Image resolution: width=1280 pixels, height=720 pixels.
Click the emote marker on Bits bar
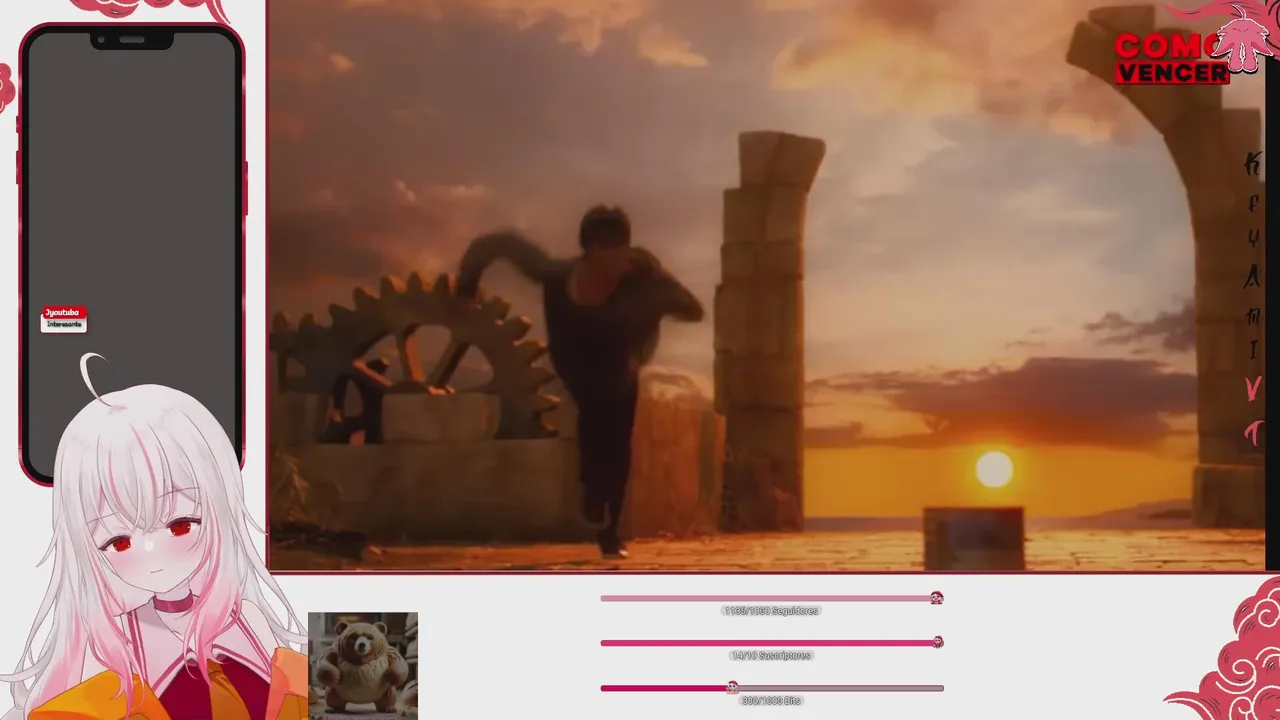coord(732,688)
